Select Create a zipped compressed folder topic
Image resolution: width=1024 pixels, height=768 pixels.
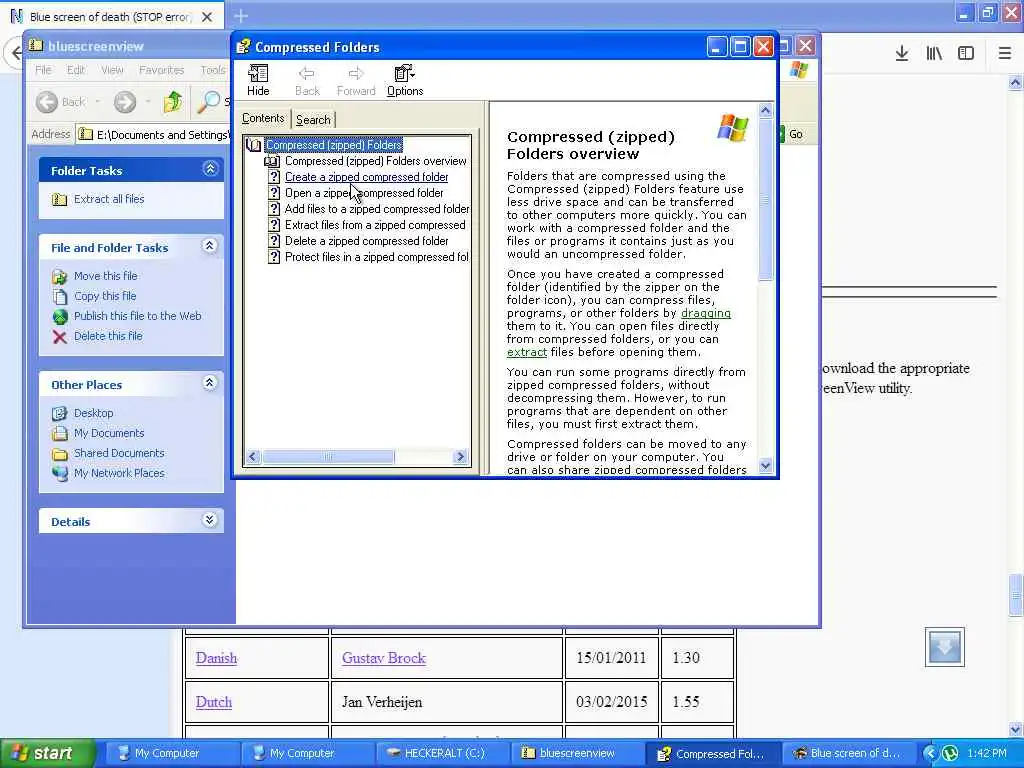[x=366, y=177]
